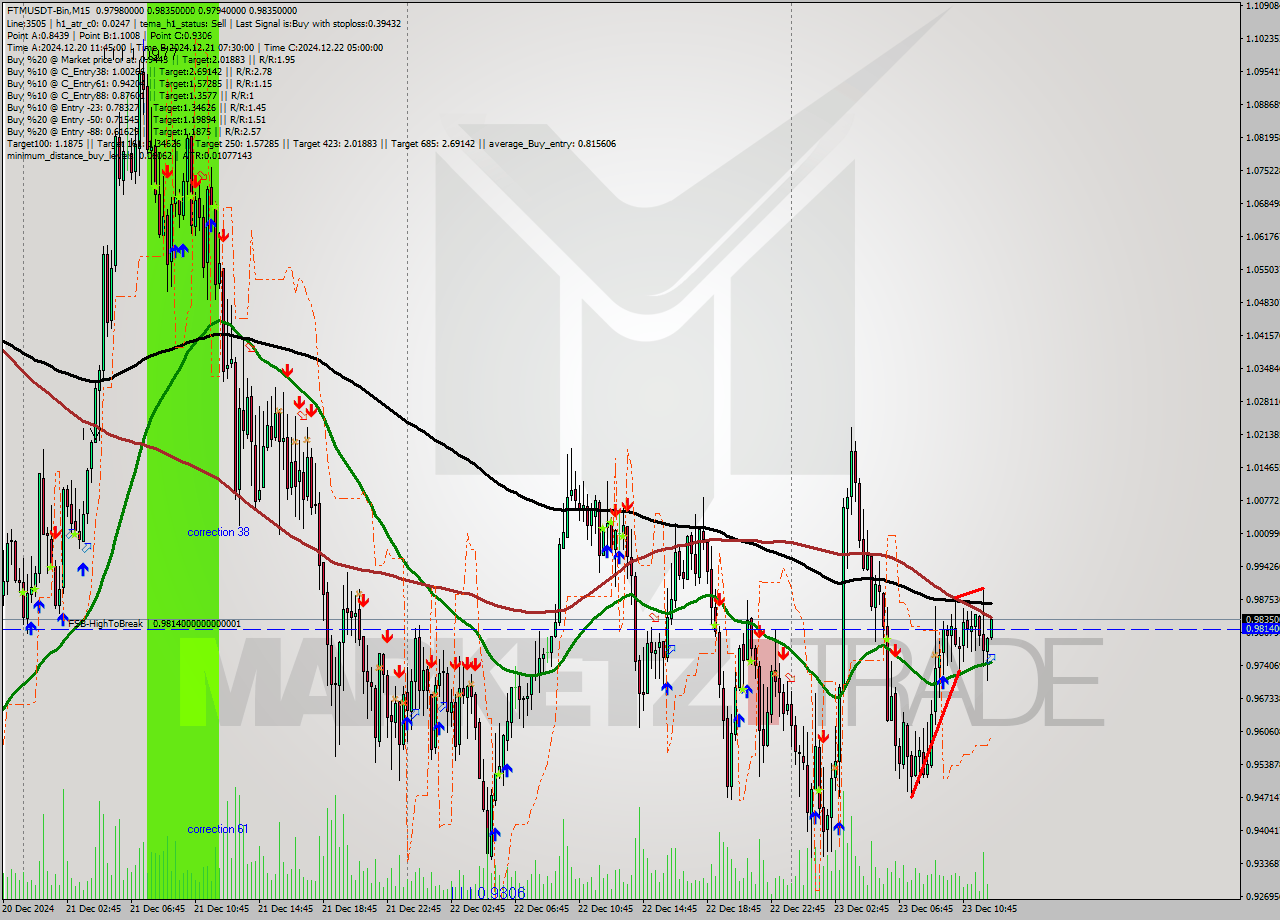Click the 'correction 38' chart label
Screen dimensions: 1280x920
tap(218, 532)
